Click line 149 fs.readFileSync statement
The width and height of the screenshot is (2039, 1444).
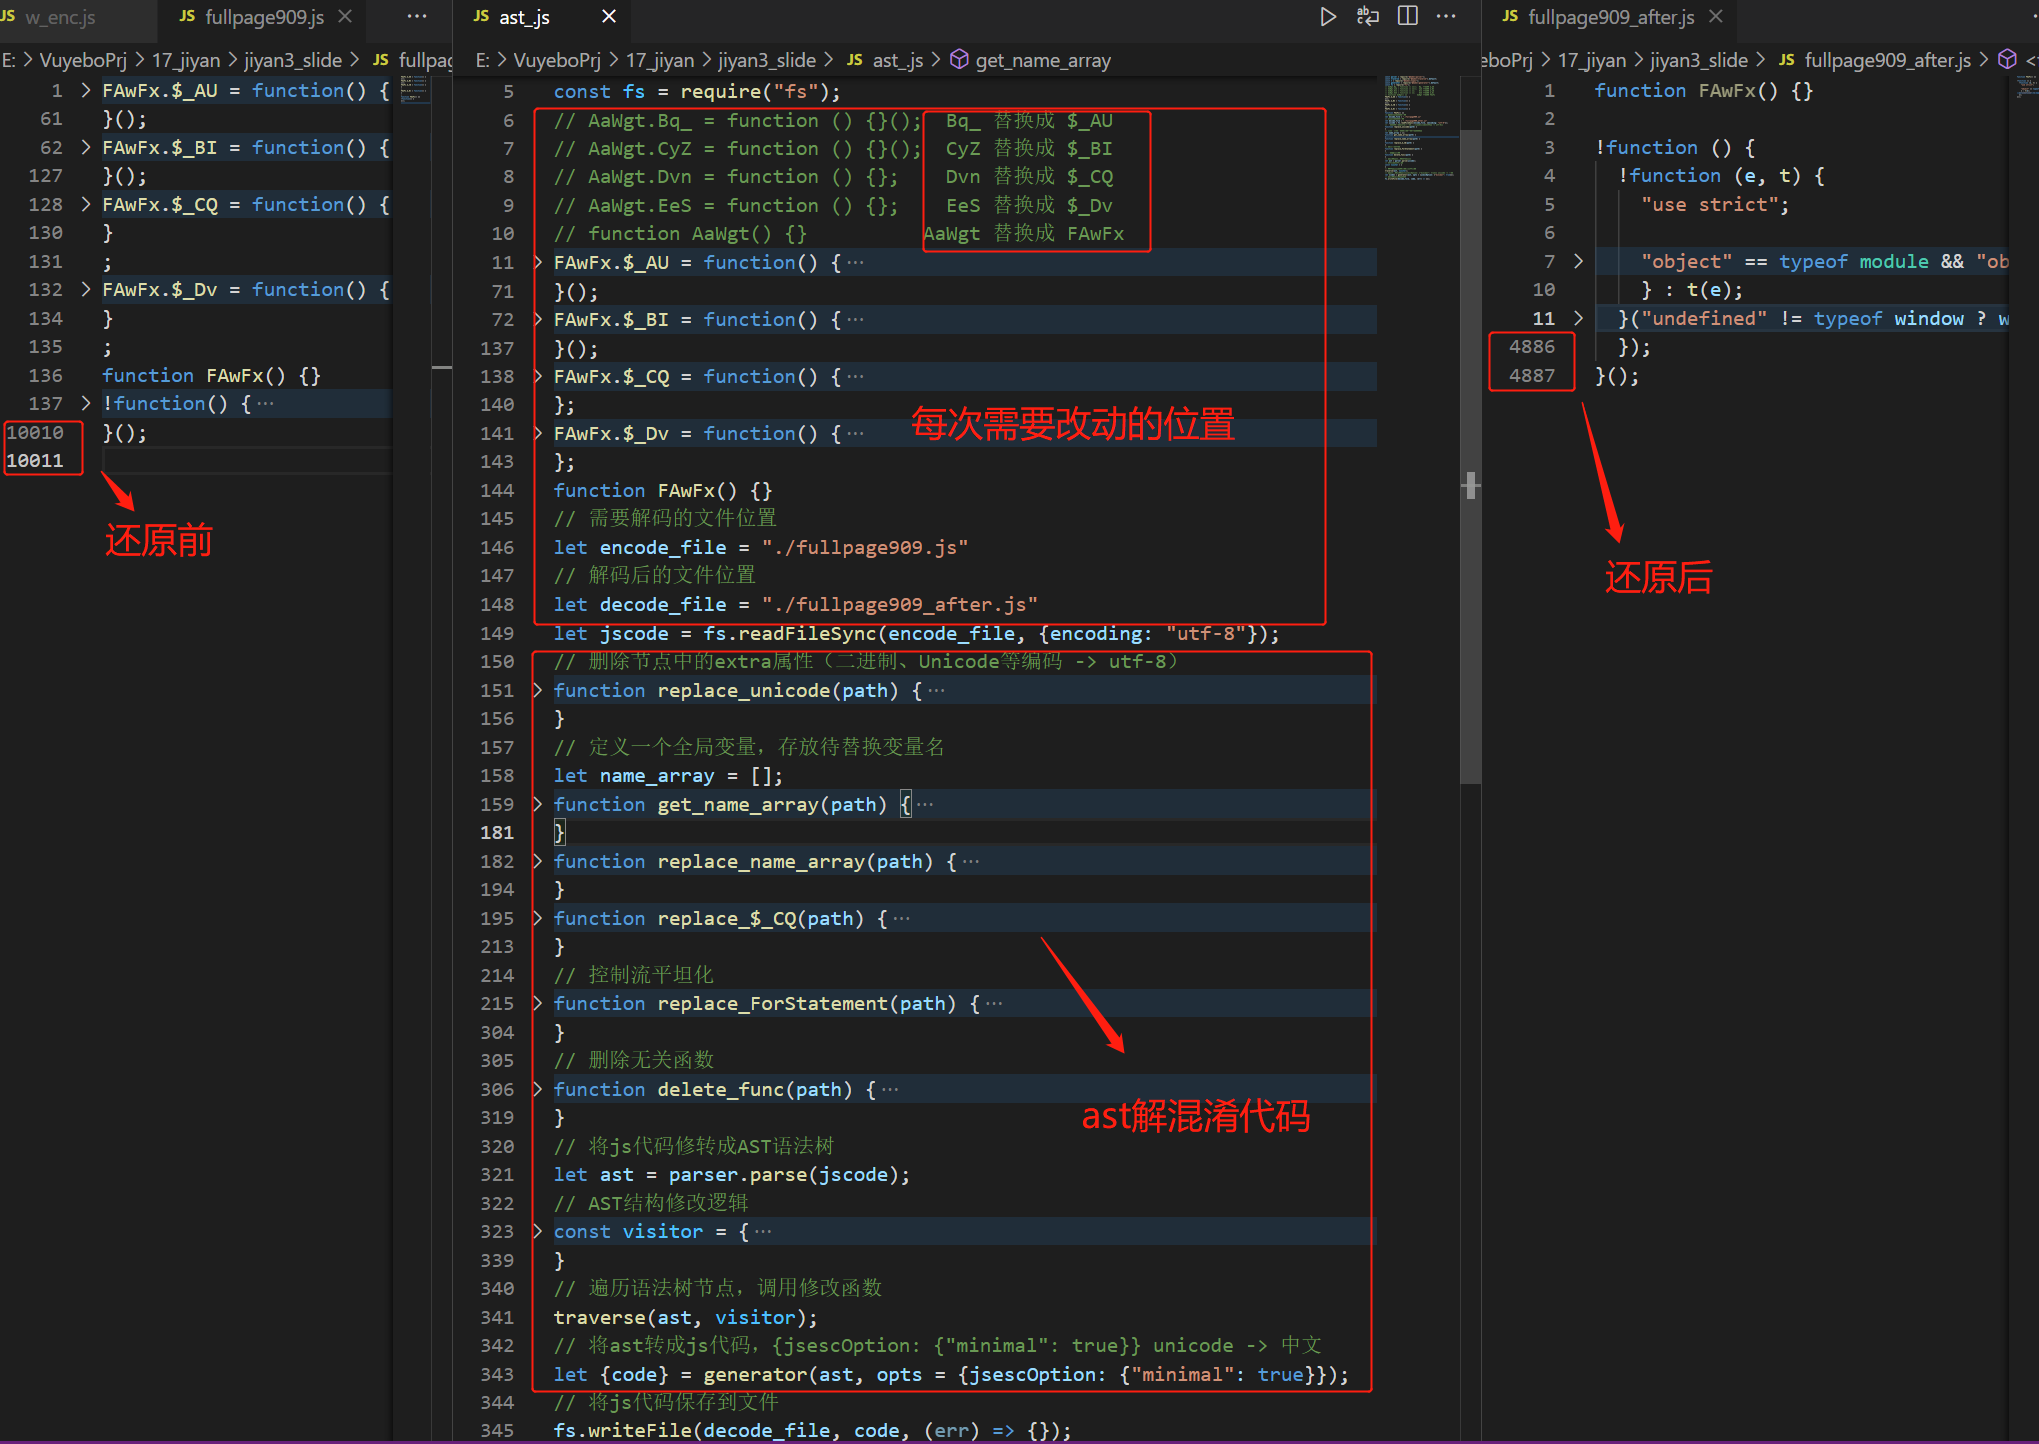pyautogui.click(x=916, y=634)
